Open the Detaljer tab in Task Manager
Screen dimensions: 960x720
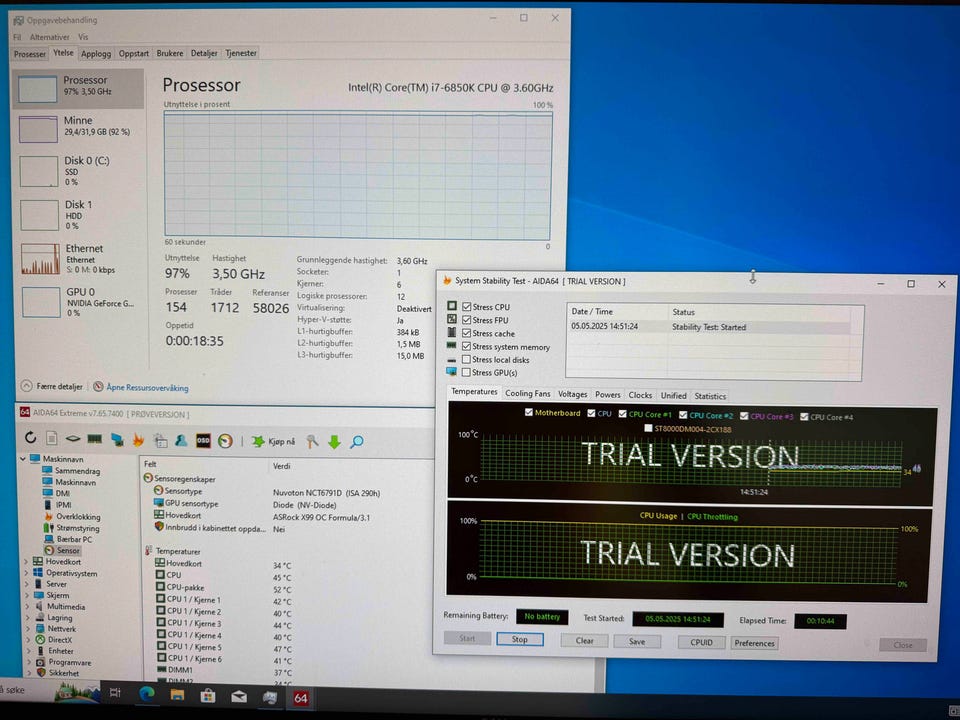[203, 53]
